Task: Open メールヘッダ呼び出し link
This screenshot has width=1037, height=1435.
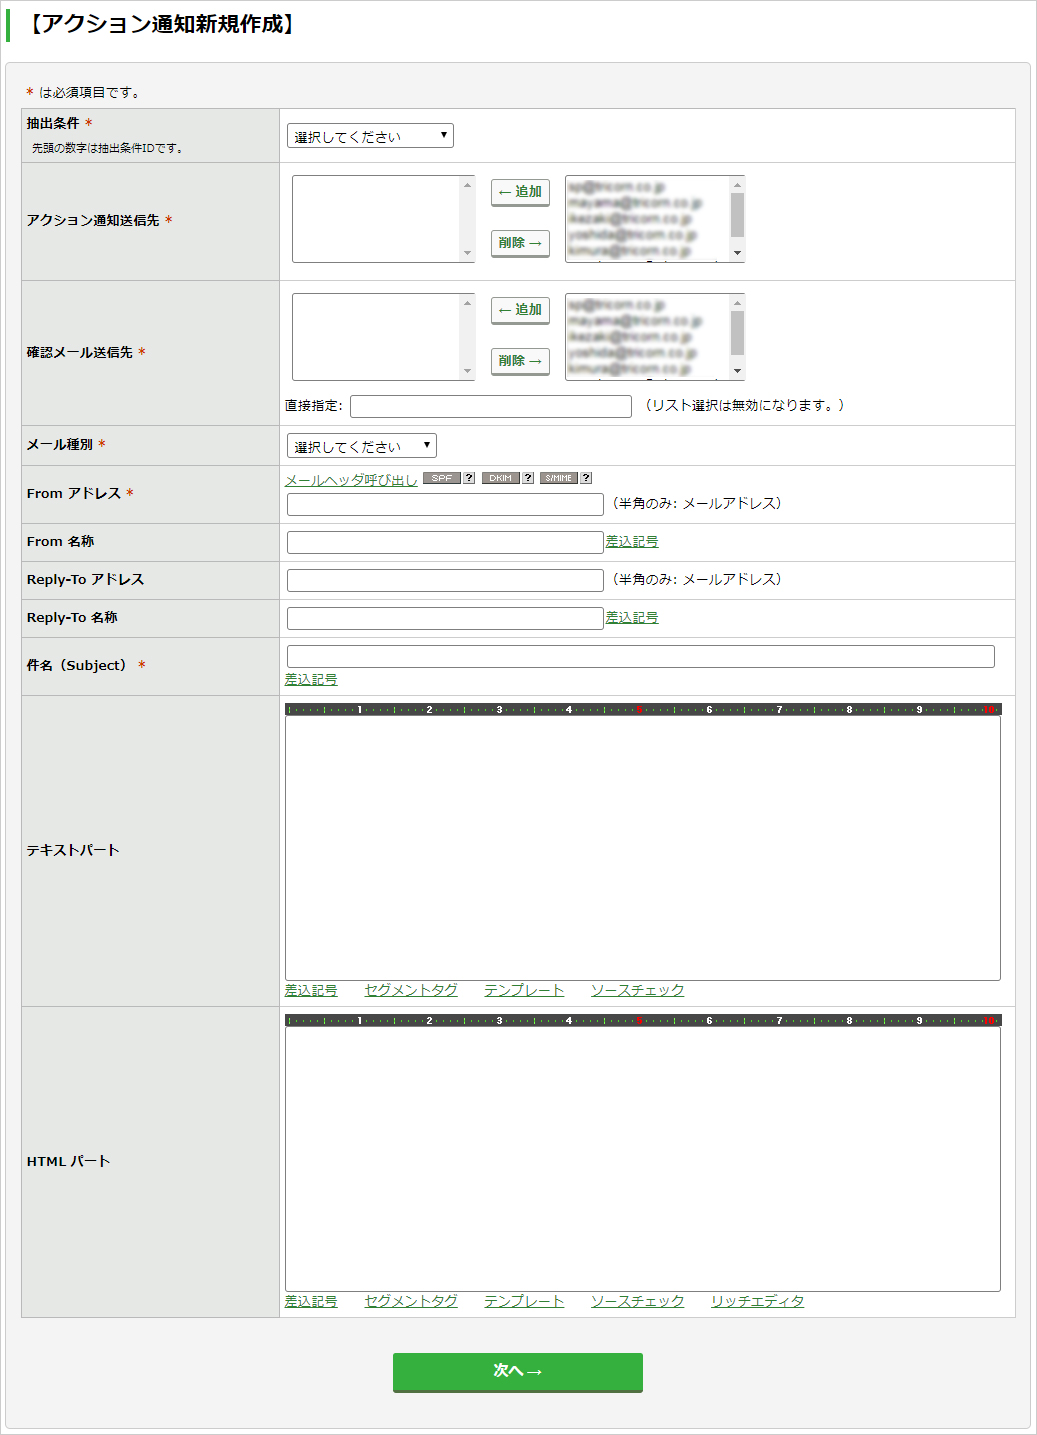Action: point(351,480)
